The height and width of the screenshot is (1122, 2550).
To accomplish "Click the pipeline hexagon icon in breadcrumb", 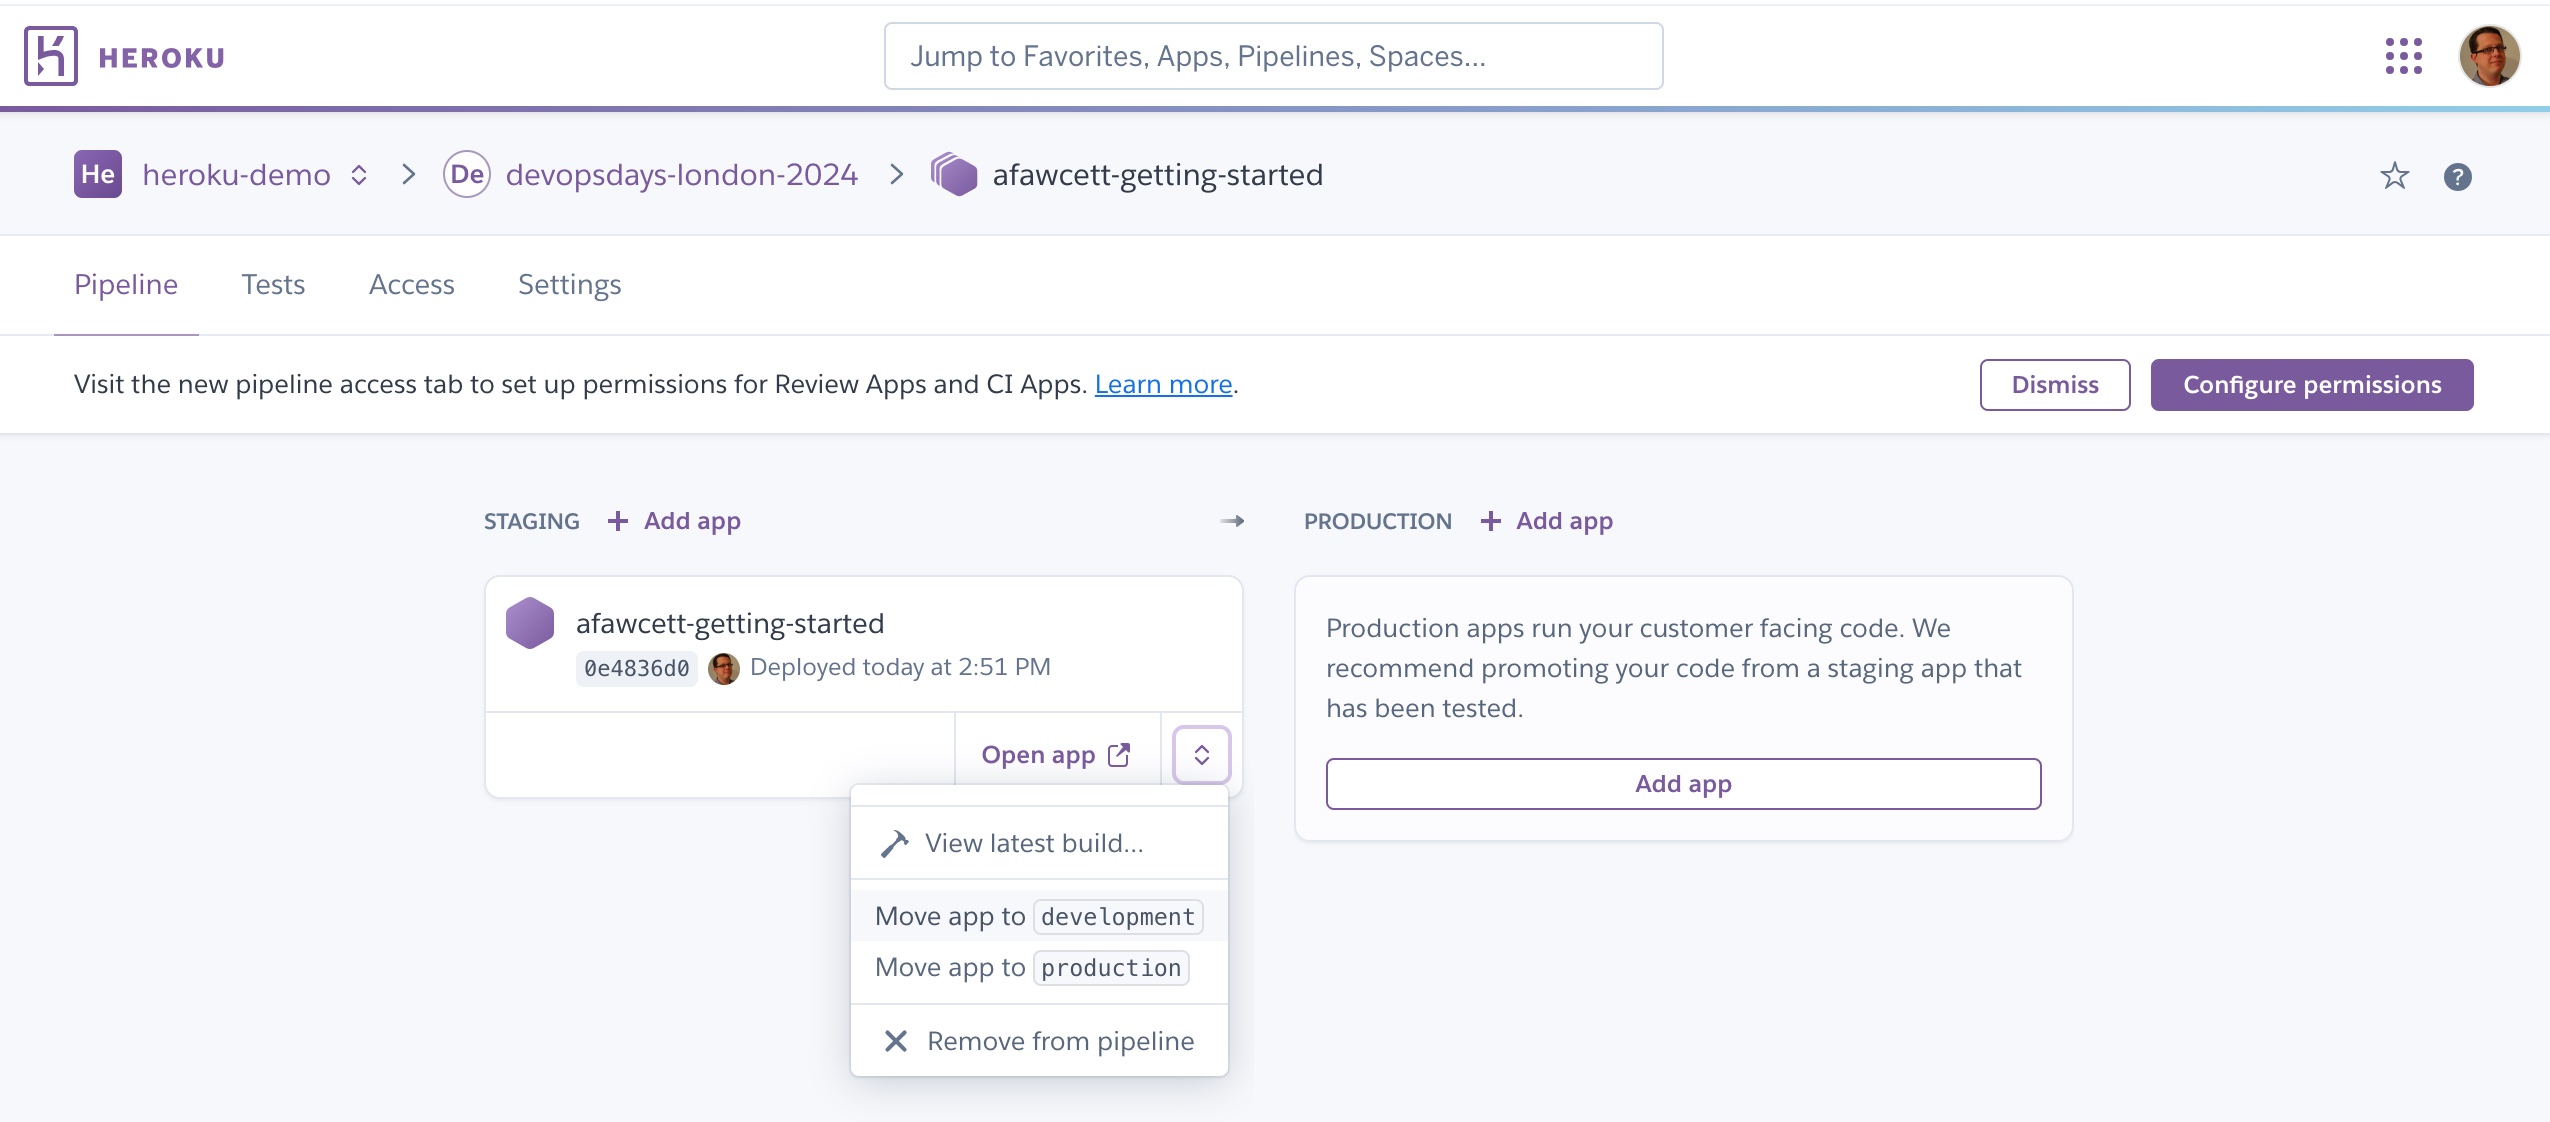I will pyautogui.click(x=954, y=174).
